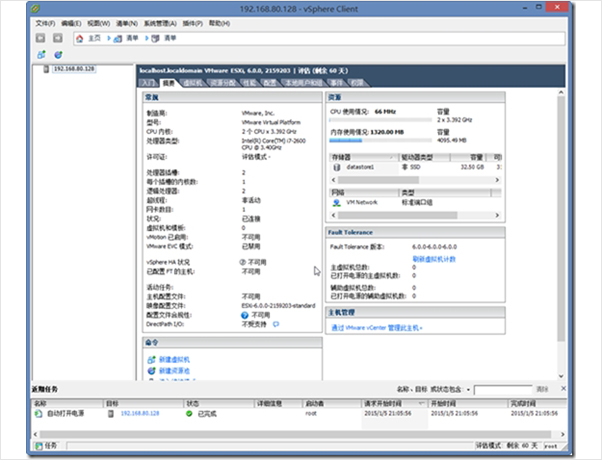Click the VM Network row name

tap(362, 202)
